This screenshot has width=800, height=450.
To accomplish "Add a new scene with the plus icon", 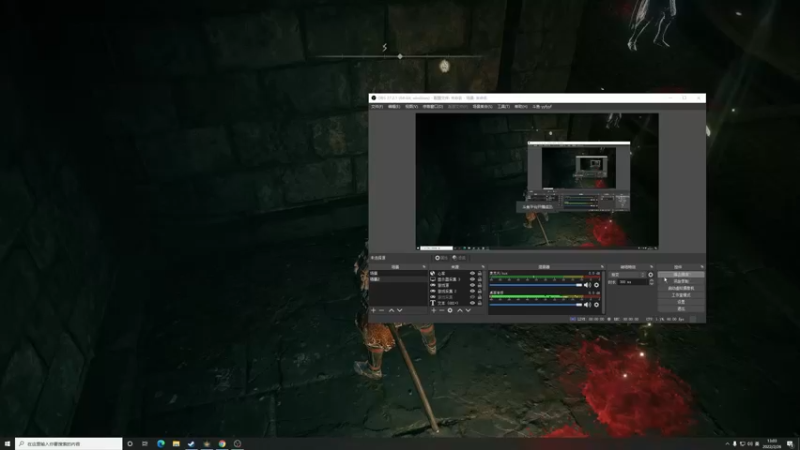I will (x=373, y=310).
